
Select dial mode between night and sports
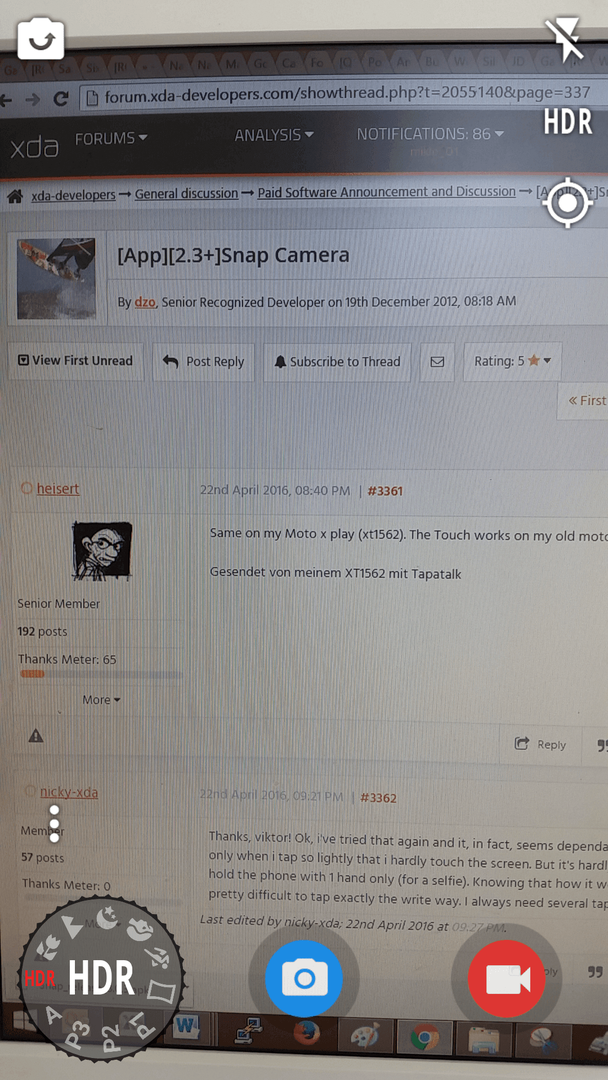138,931
